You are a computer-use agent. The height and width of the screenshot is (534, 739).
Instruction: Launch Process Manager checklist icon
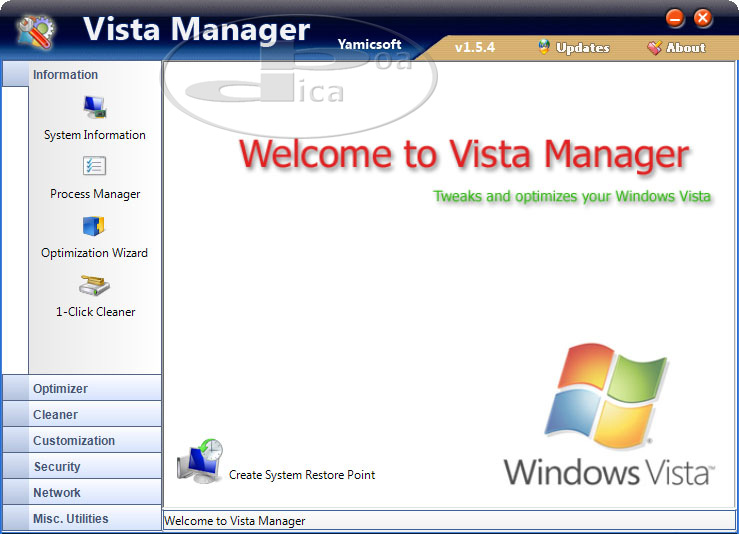coord(94,167)
